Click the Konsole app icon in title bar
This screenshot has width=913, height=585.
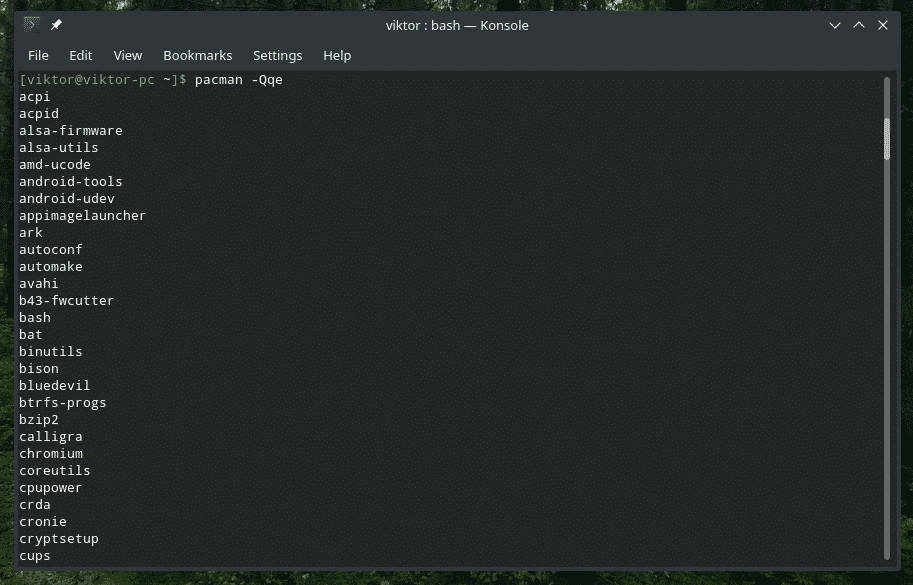(x=31, y=24)
